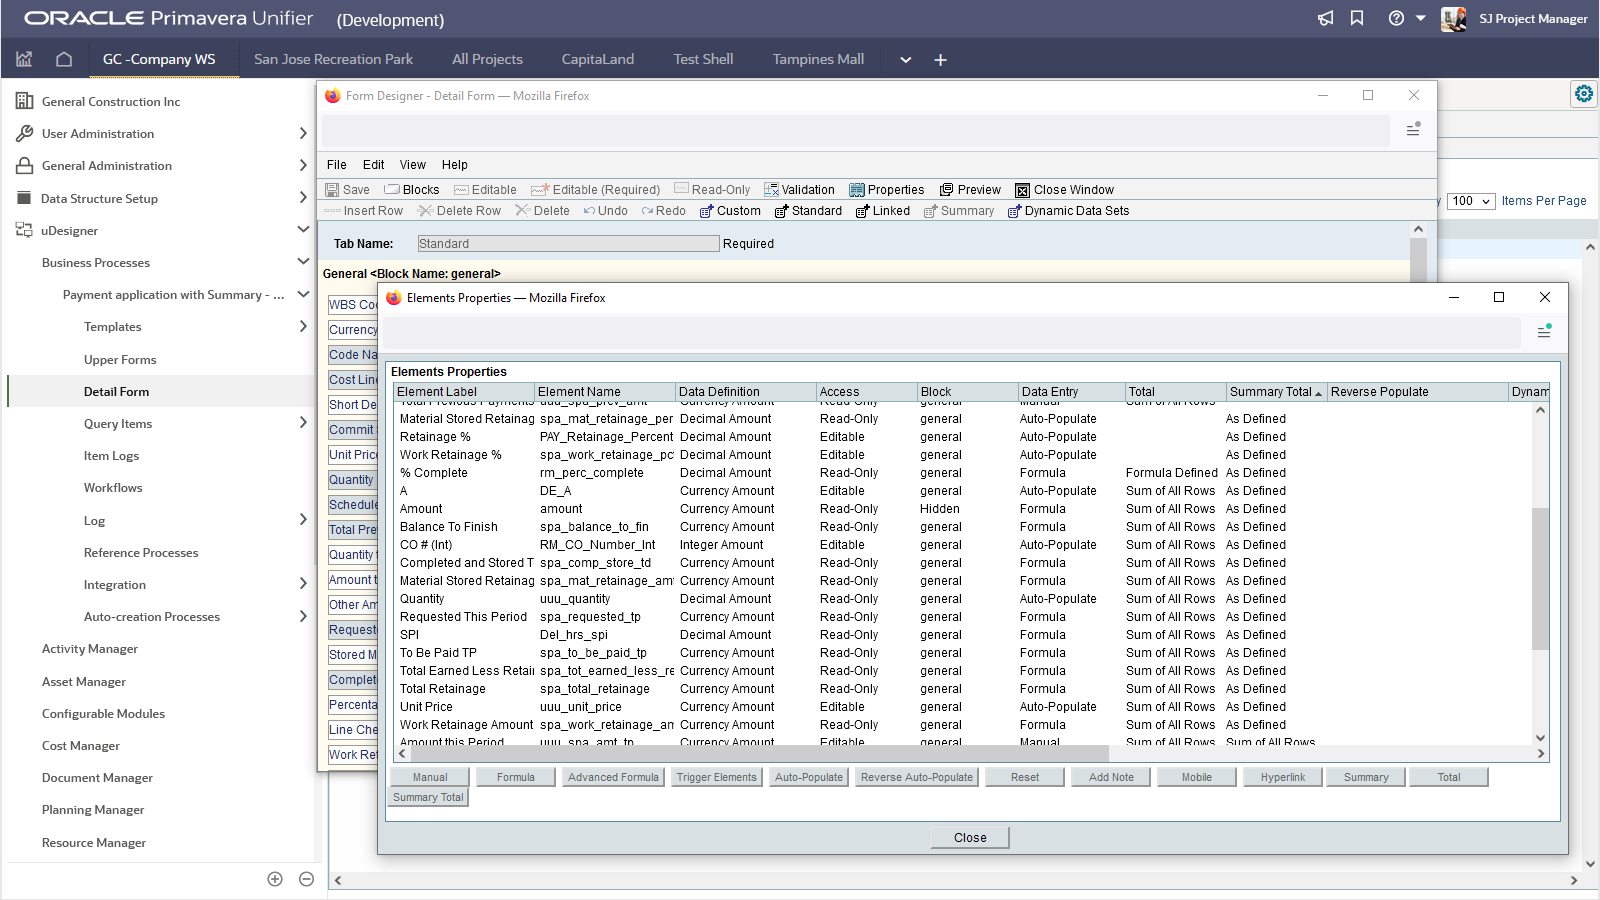Open the File menu

tap(337, 165)
